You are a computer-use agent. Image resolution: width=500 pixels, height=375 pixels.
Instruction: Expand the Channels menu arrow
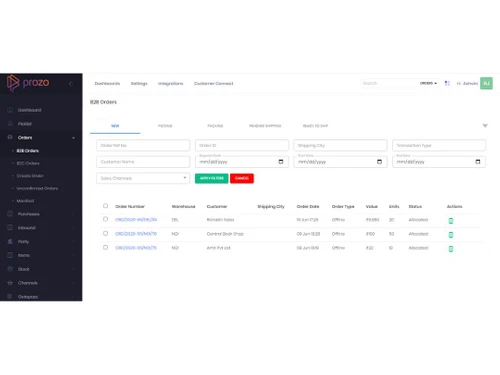click(73, 283)
